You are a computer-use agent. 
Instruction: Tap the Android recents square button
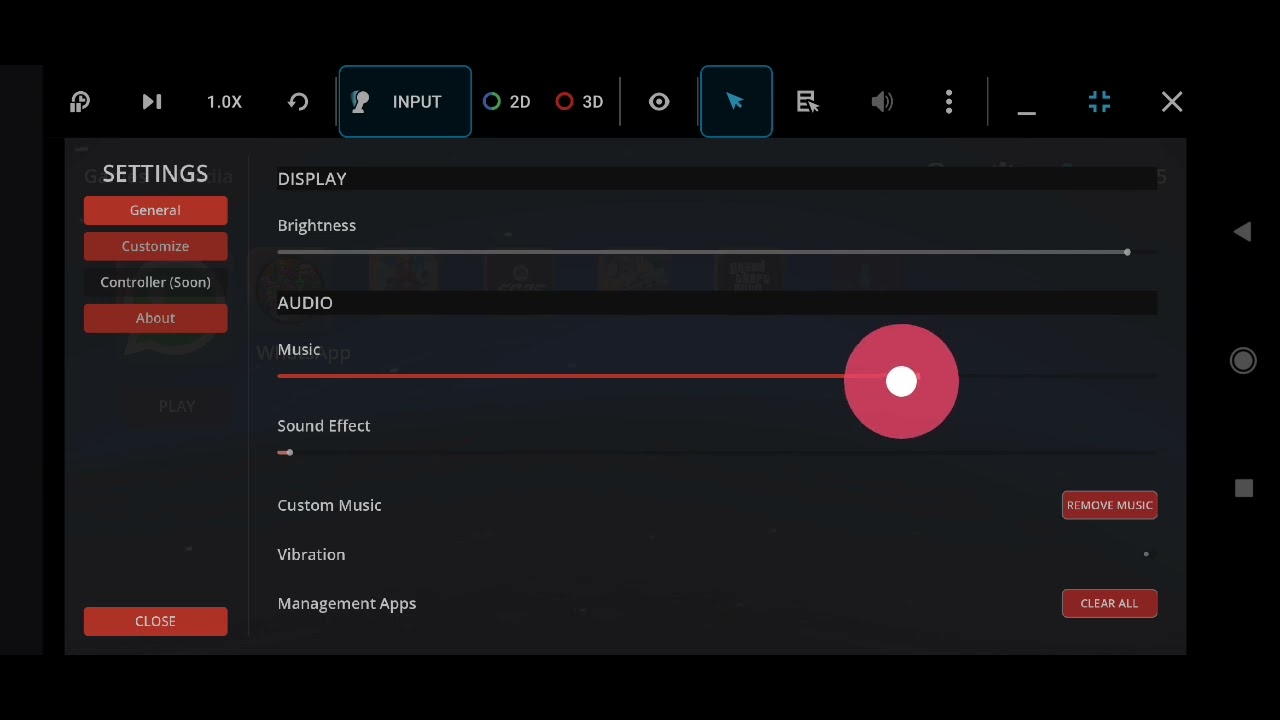1244,488
